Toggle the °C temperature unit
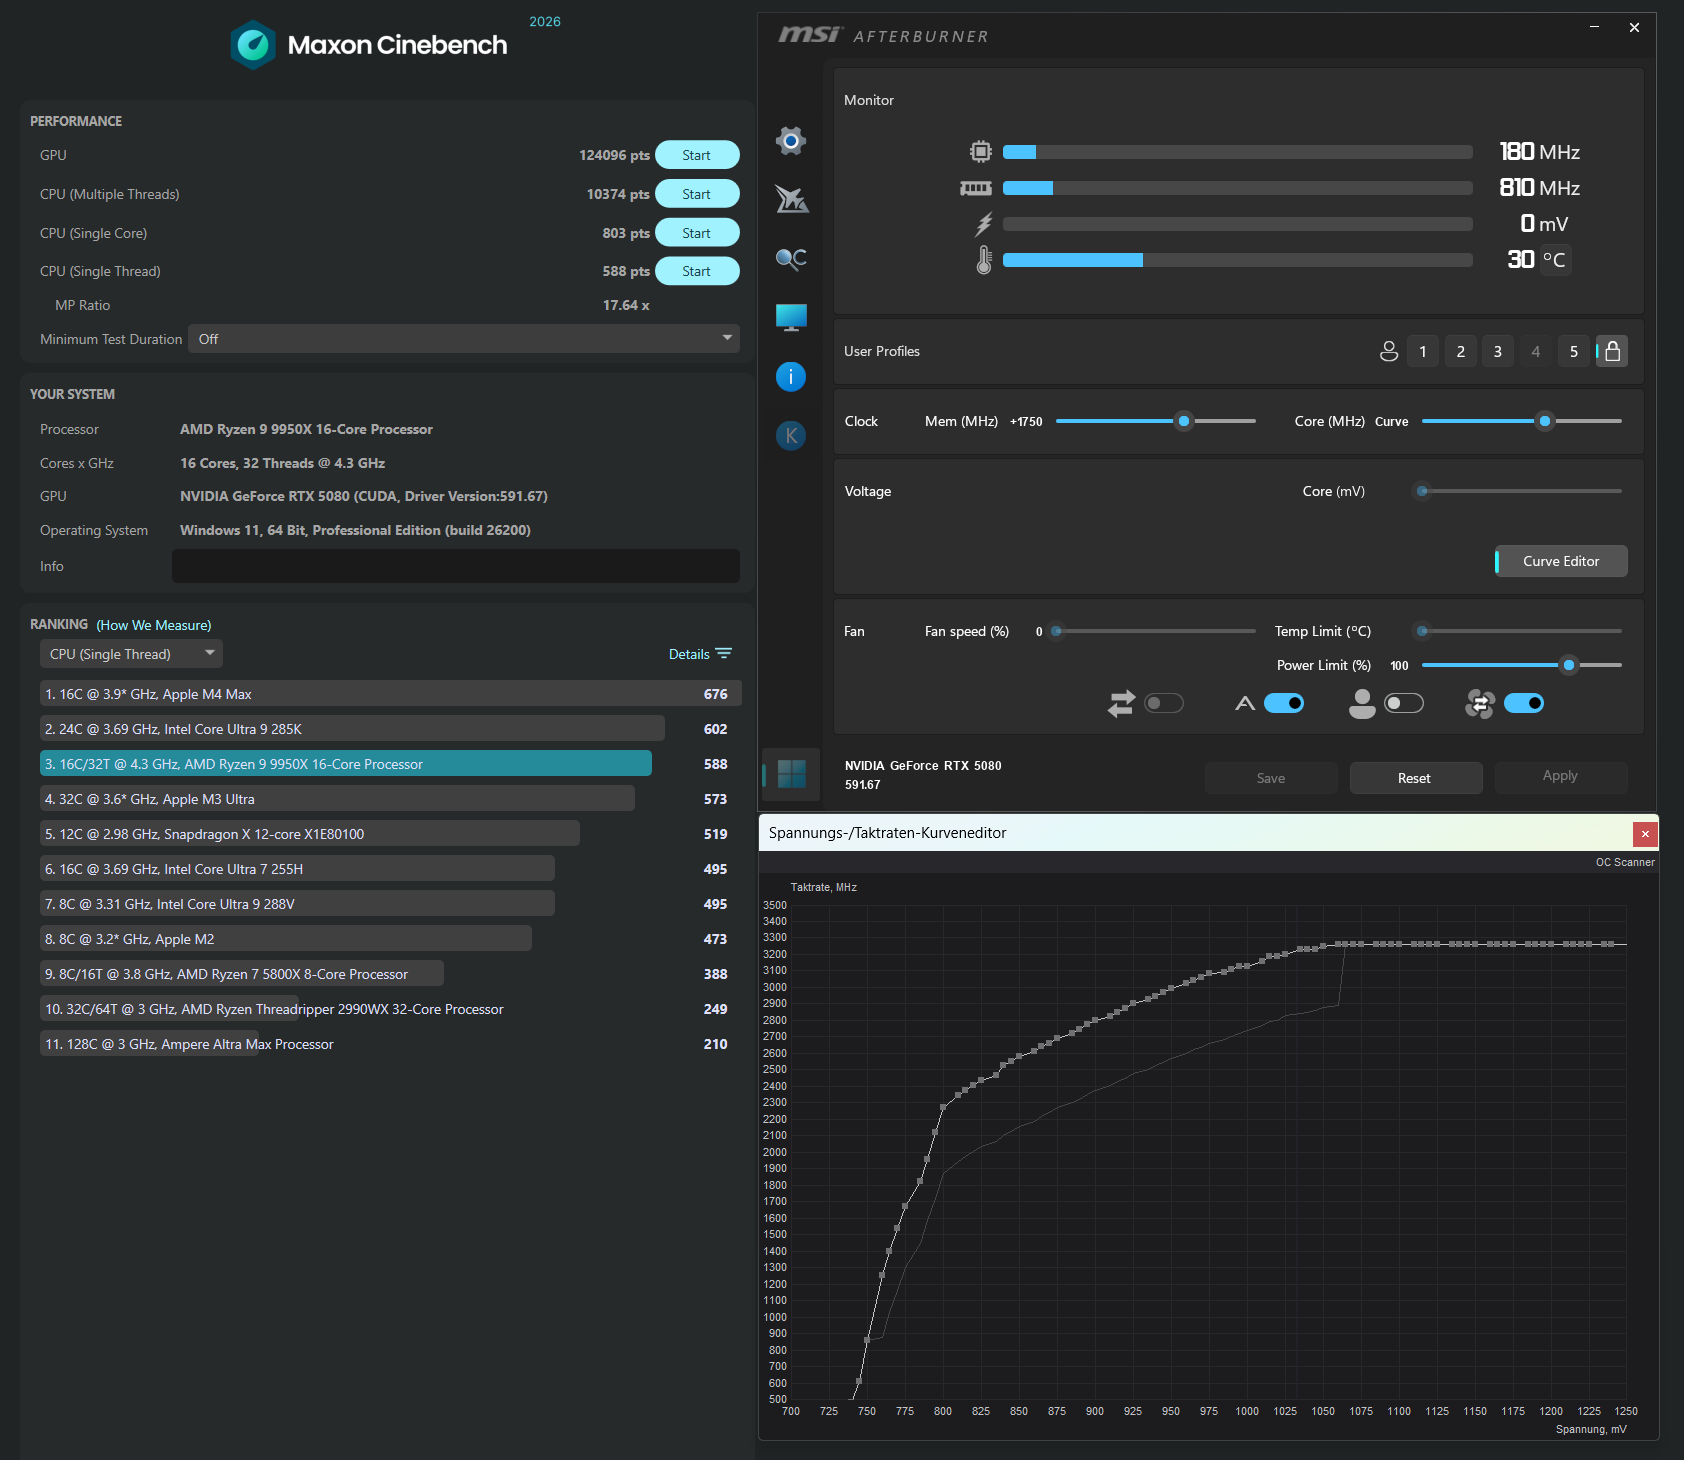 click(1555, 260)
